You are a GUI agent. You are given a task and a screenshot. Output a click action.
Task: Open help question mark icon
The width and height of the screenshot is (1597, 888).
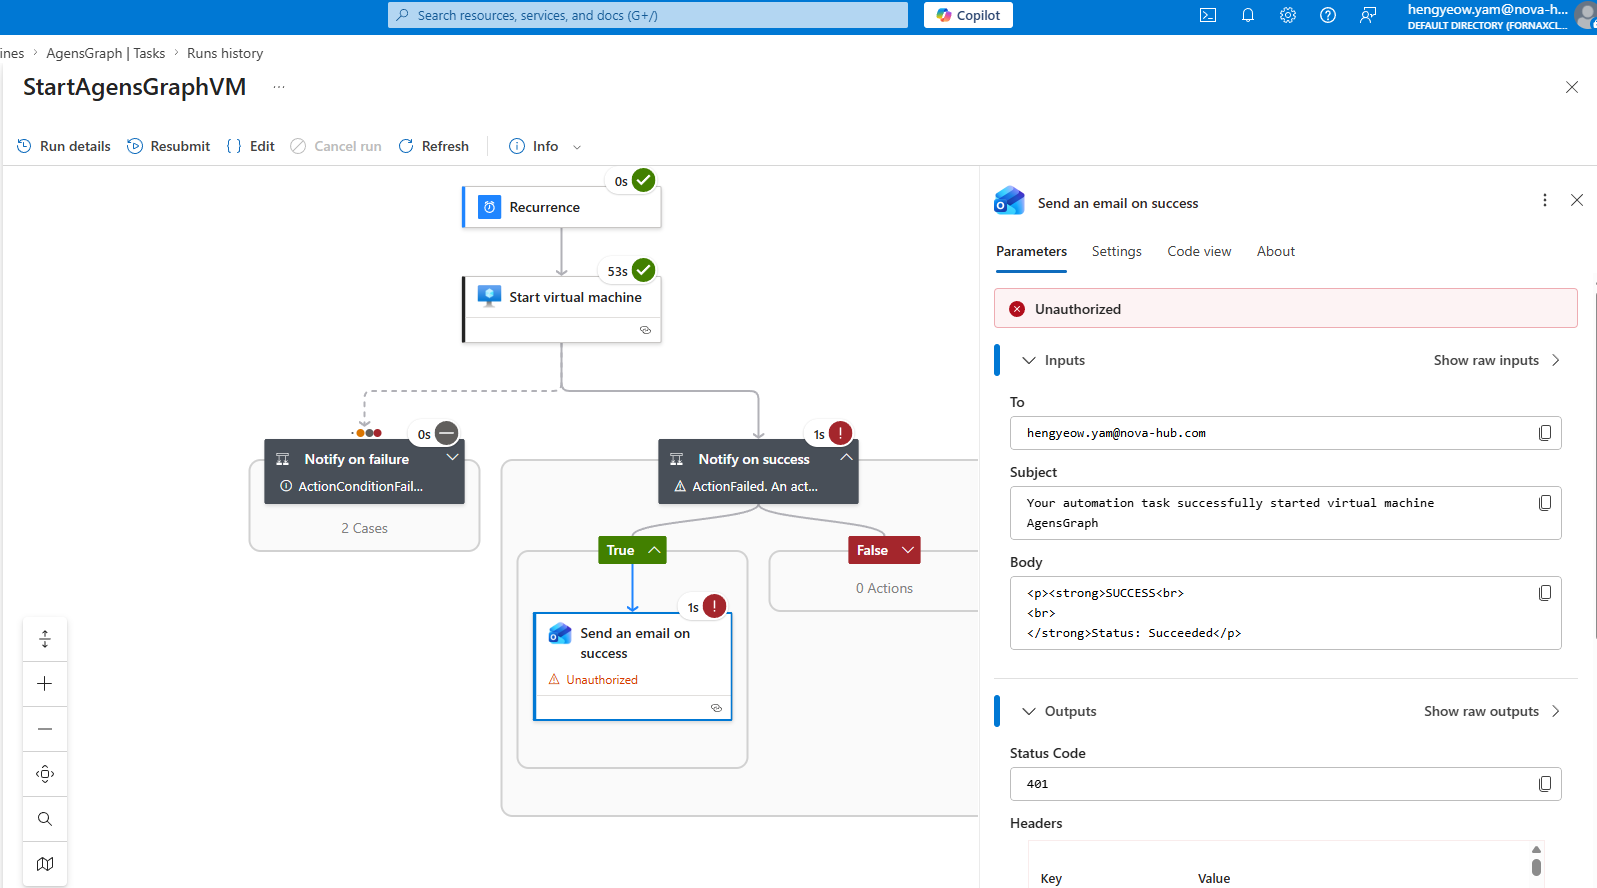(x=1328, y=15)
